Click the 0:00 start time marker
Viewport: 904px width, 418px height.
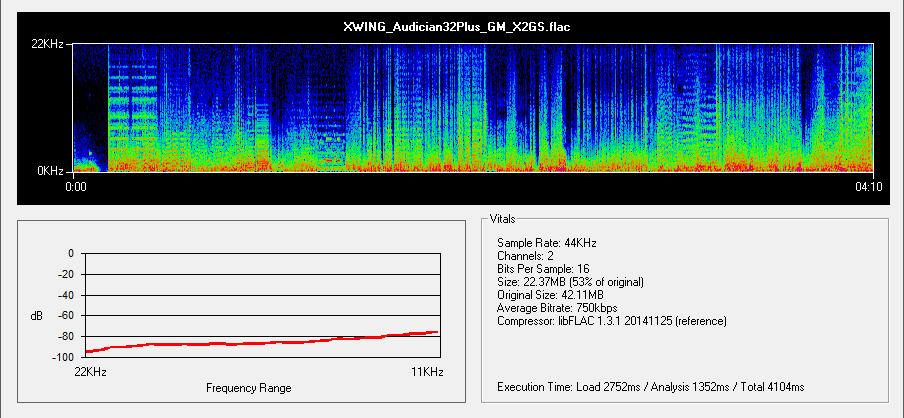76,187
